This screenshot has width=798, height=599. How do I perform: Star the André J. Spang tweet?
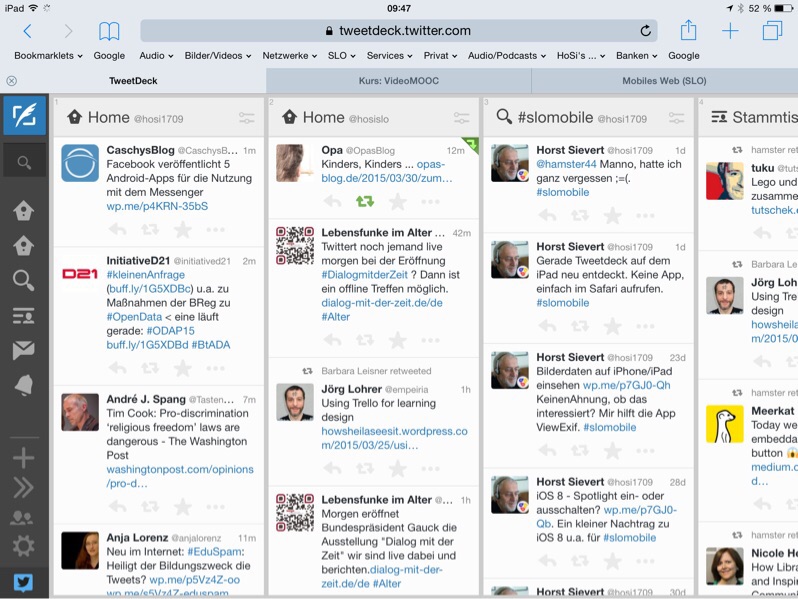click(x=182, y=507)
